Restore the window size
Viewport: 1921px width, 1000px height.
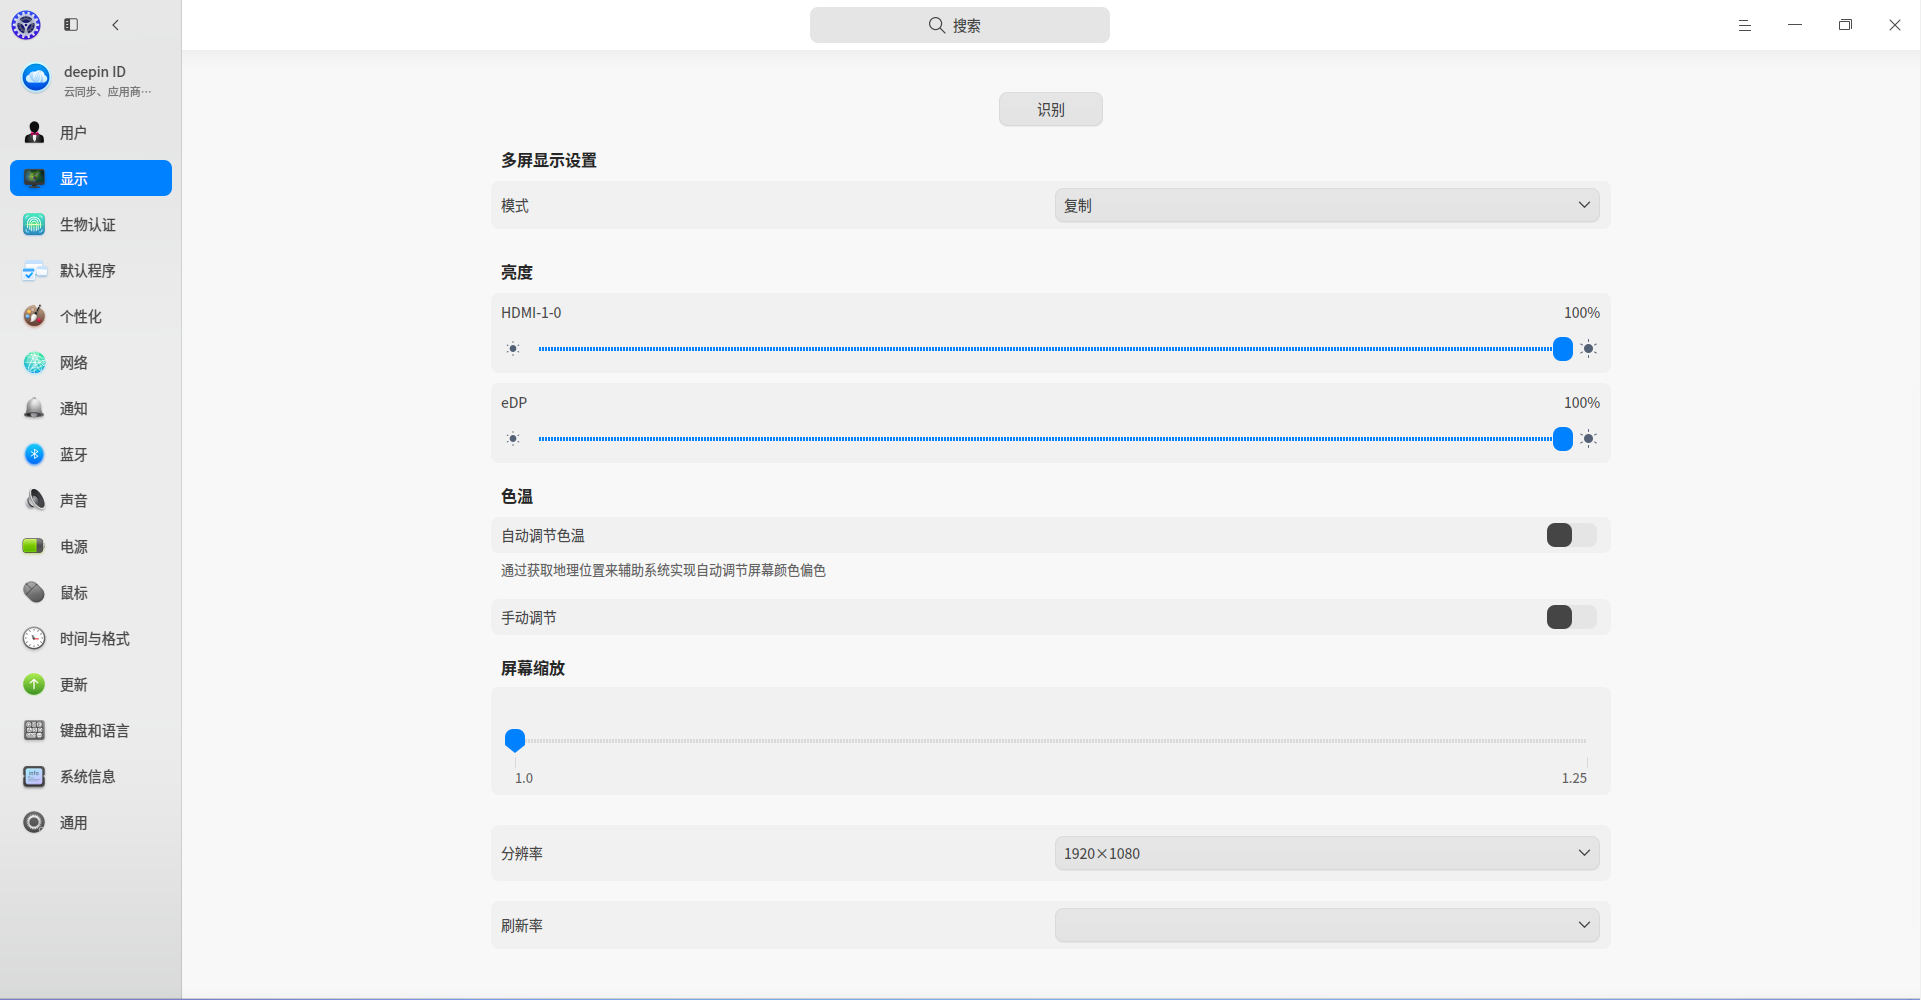pos(1845,25)
